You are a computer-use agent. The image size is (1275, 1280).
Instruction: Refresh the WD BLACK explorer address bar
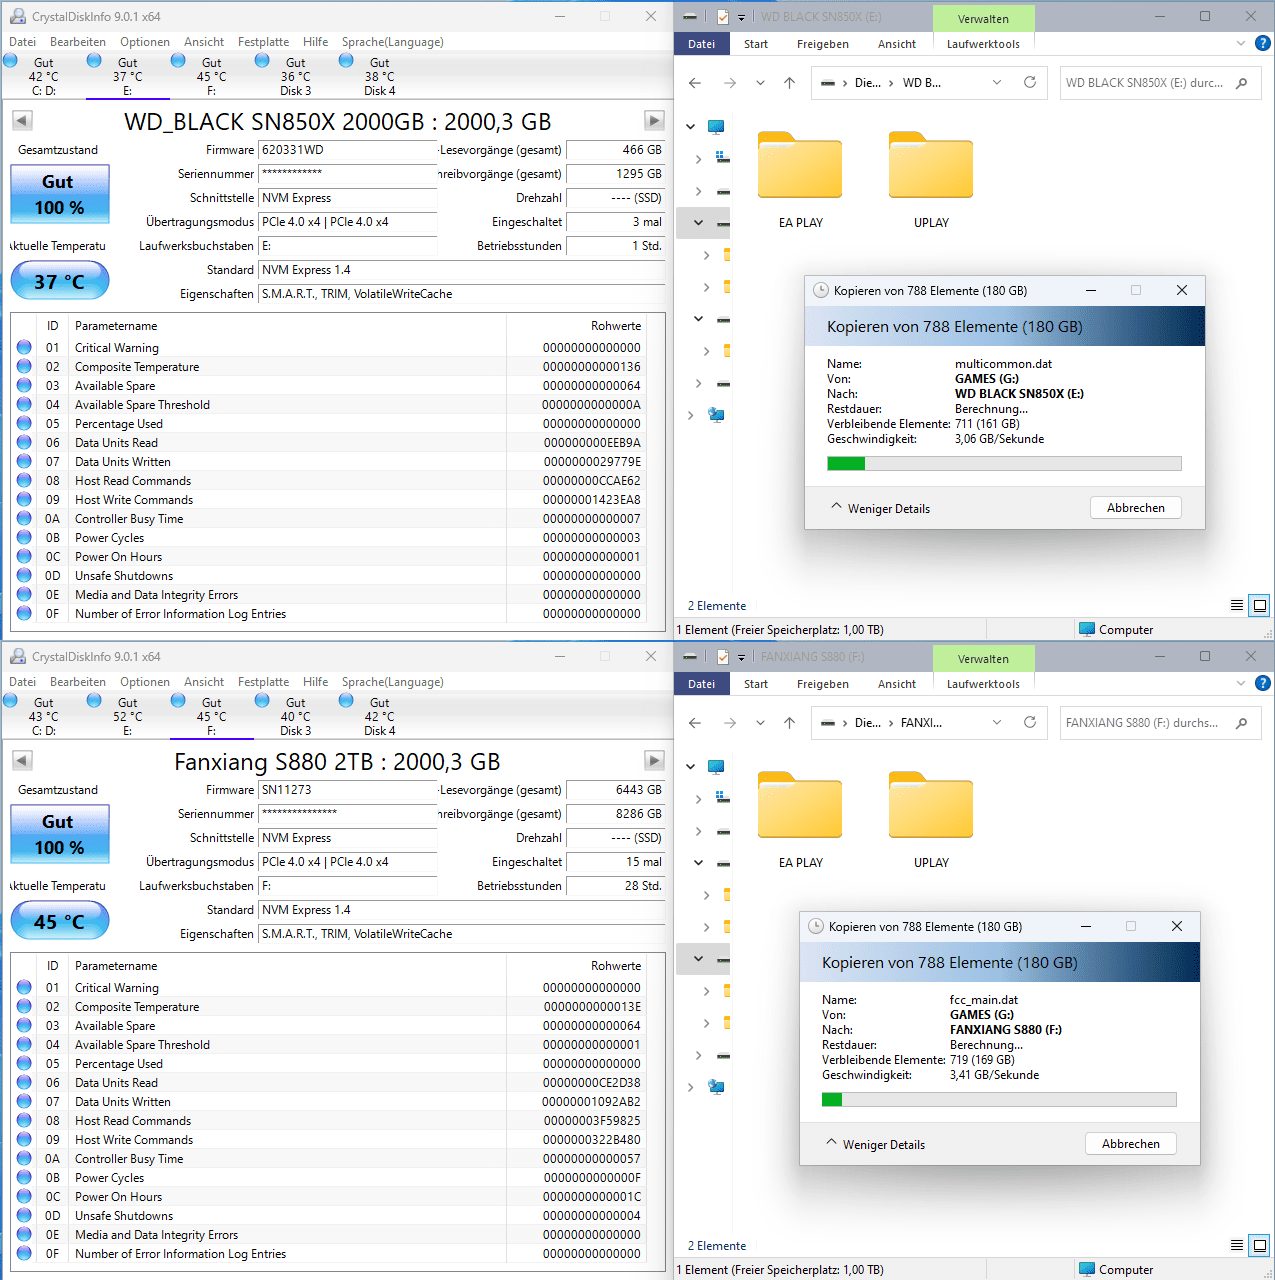[1030, 82]
